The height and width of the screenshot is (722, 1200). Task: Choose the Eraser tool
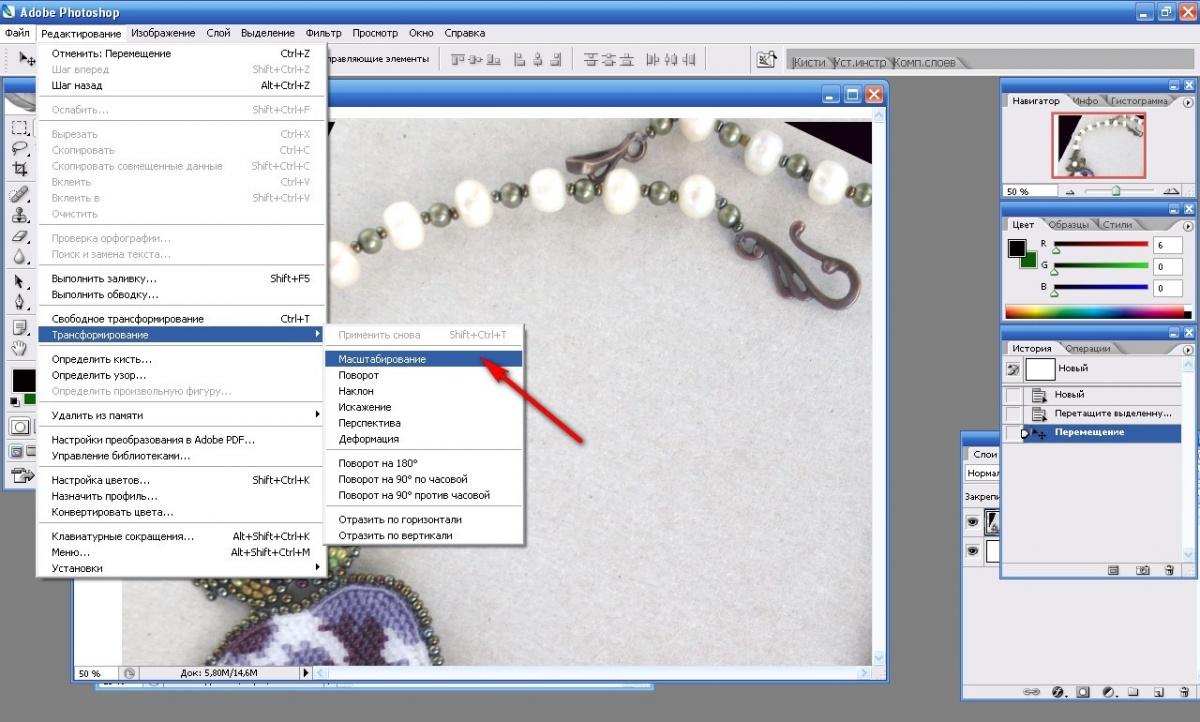tap(19, 236)
